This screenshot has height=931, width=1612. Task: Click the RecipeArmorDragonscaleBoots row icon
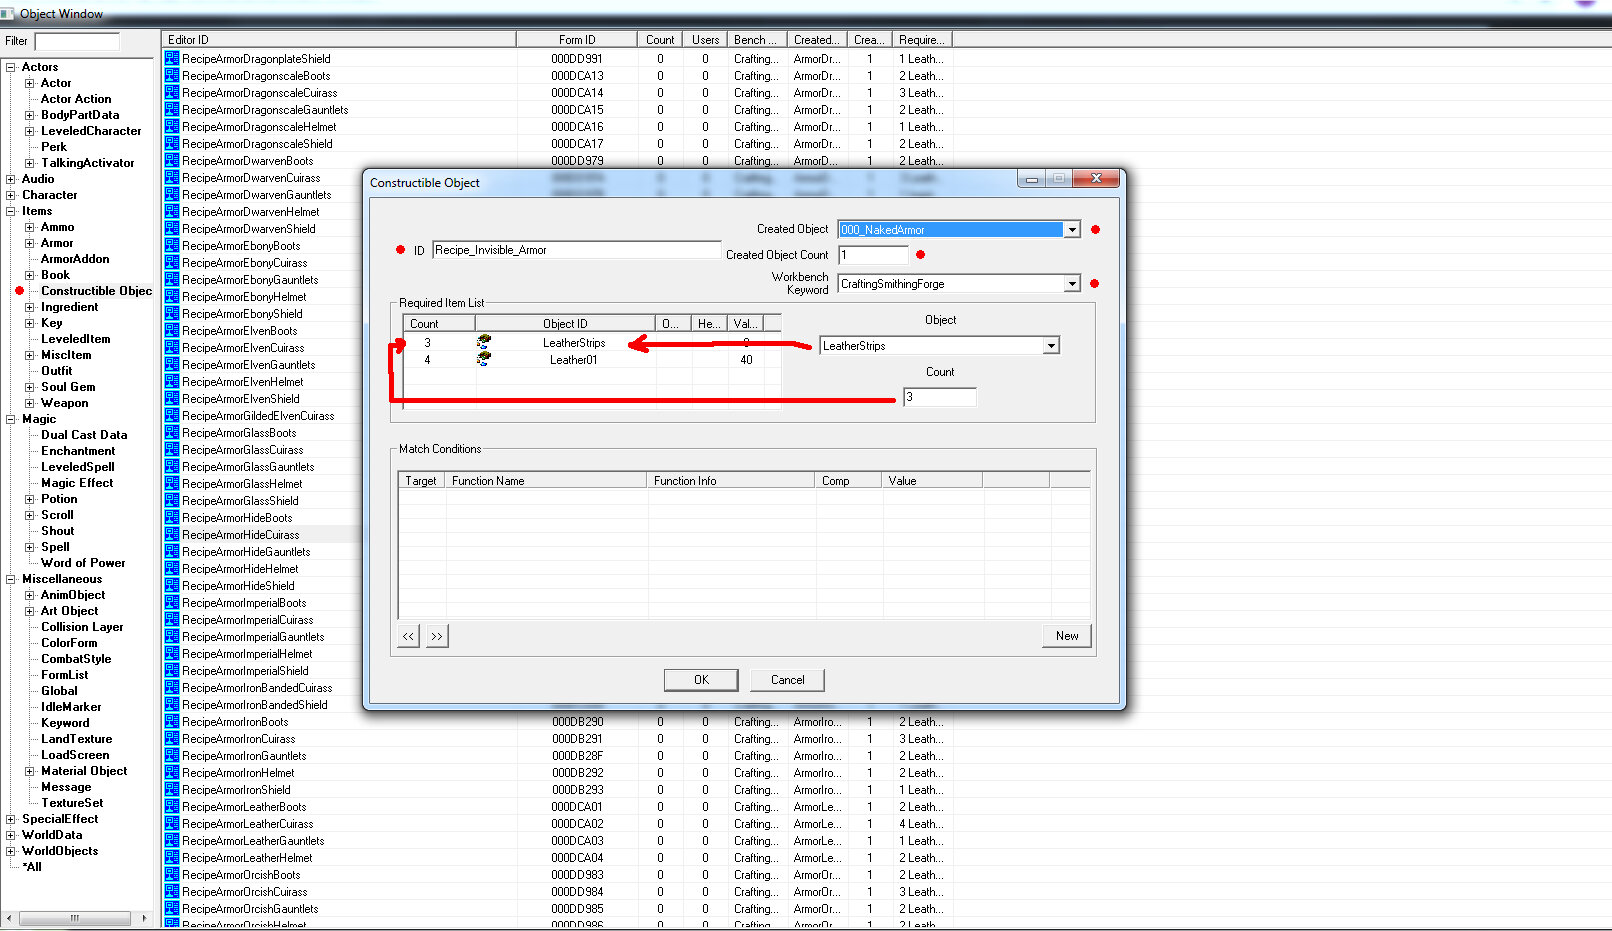tap(172, 76)
